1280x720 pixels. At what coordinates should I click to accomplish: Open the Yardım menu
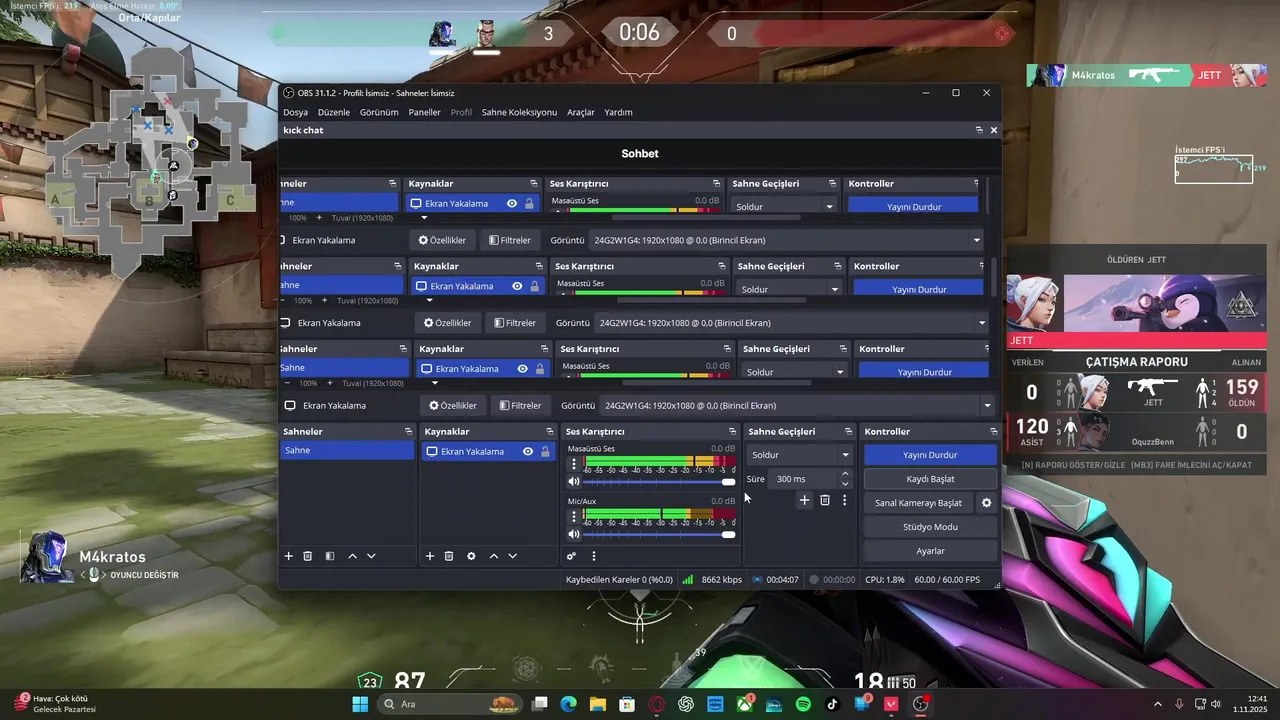(x=618, y=112)
